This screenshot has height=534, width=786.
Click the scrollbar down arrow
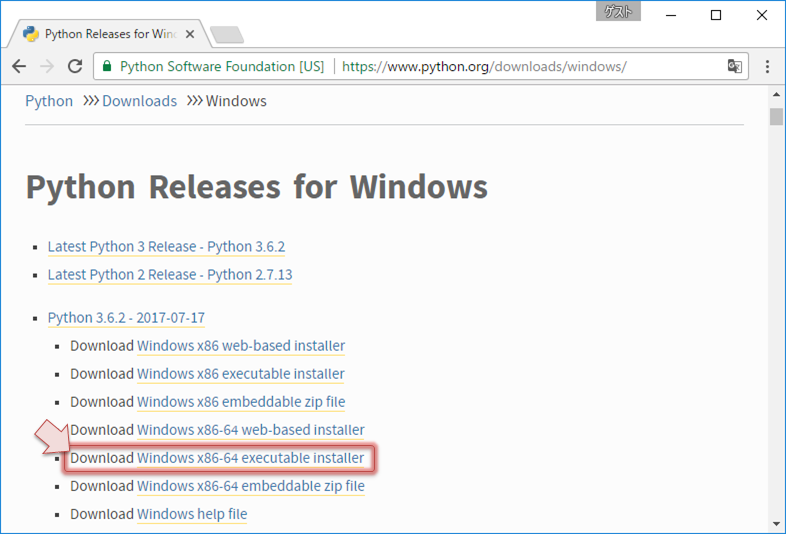[776, 523]
